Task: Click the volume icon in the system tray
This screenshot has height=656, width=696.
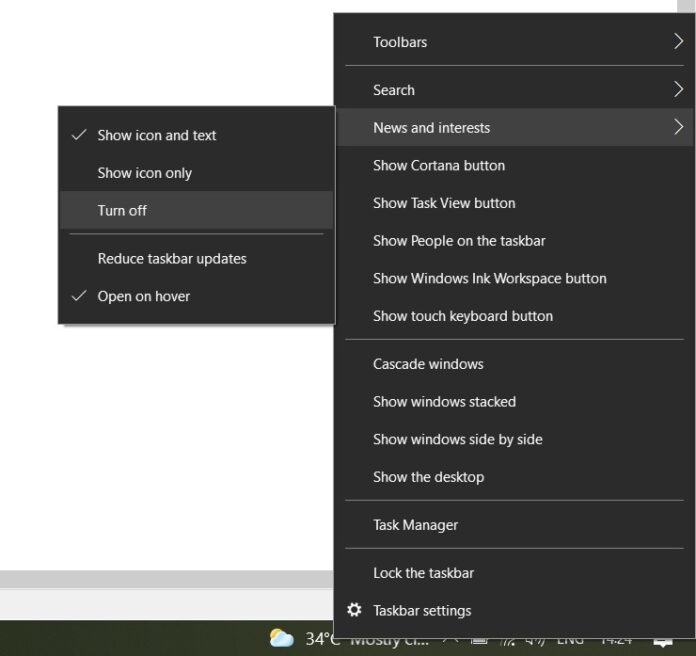Action: pos(536,640)
